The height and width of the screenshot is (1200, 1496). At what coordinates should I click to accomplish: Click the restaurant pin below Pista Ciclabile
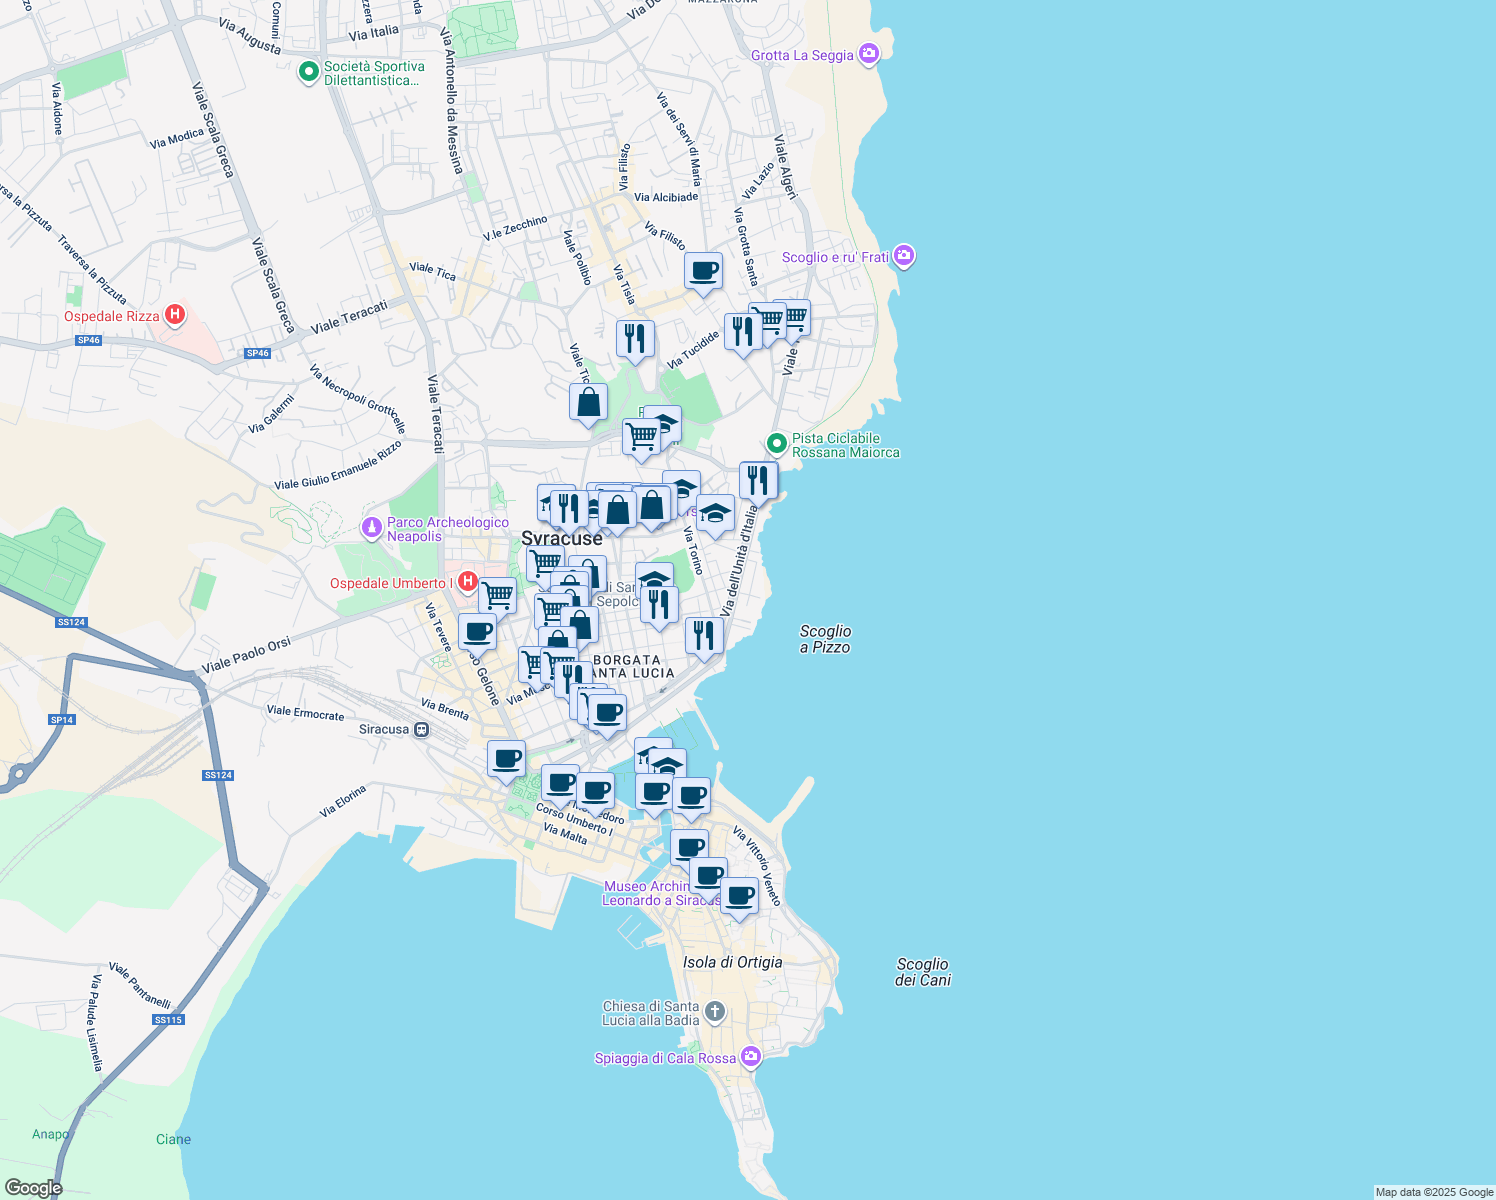tap(758, 481)
